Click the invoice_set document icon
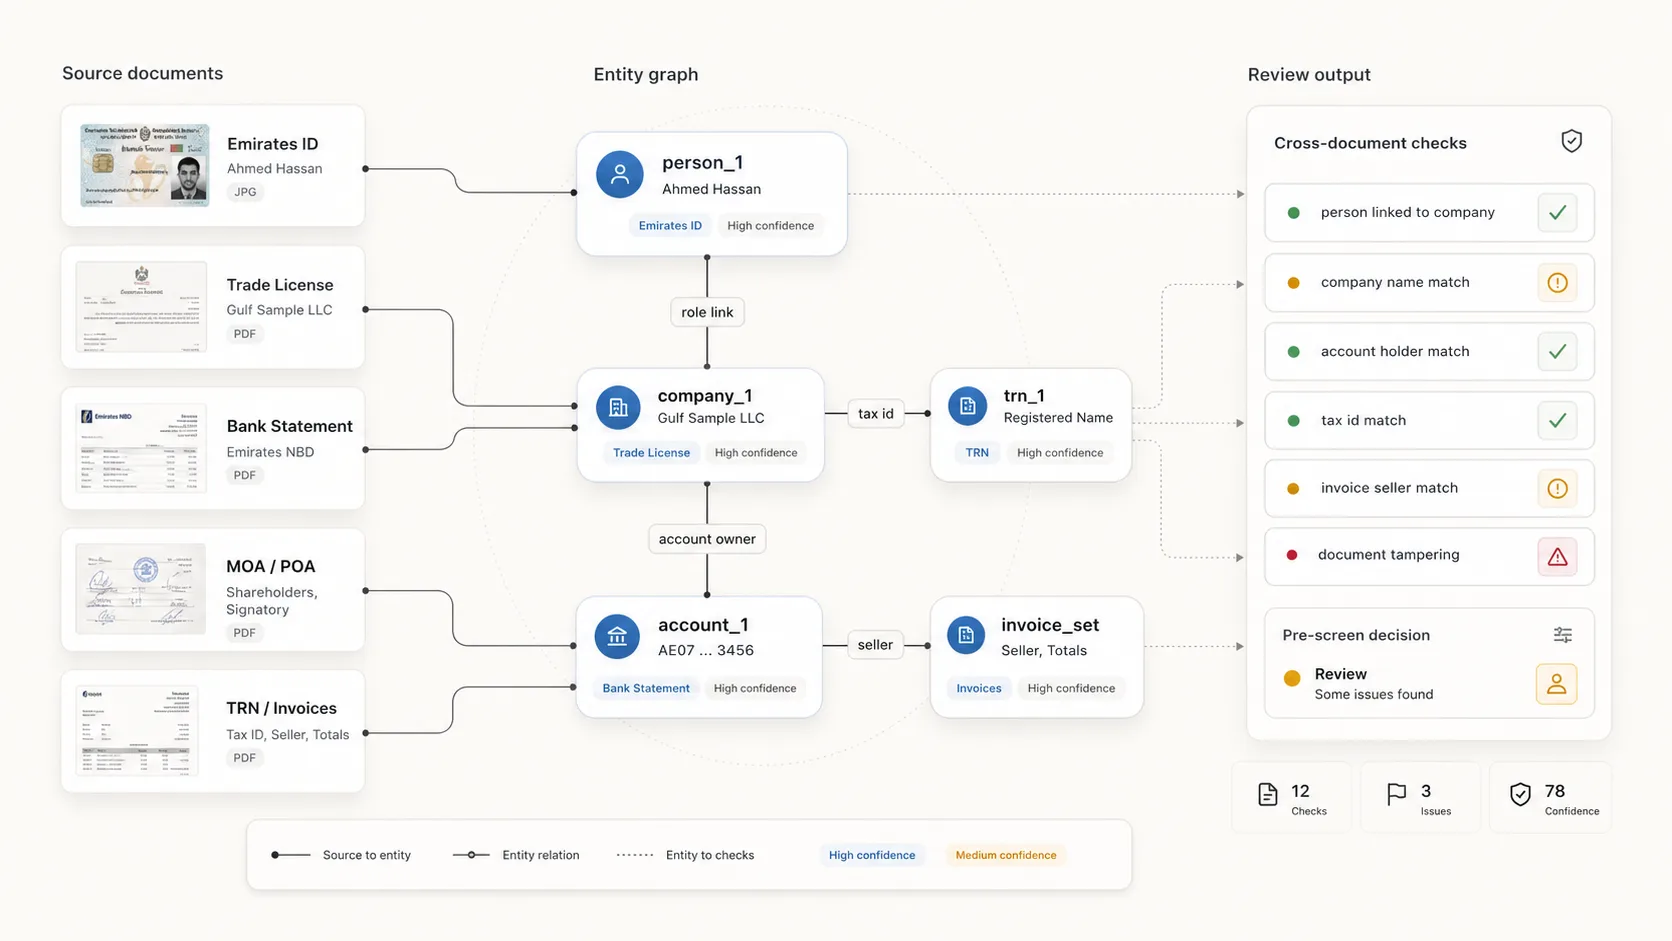This screenshot has width=1672, height=941. (x=965, y=635)
